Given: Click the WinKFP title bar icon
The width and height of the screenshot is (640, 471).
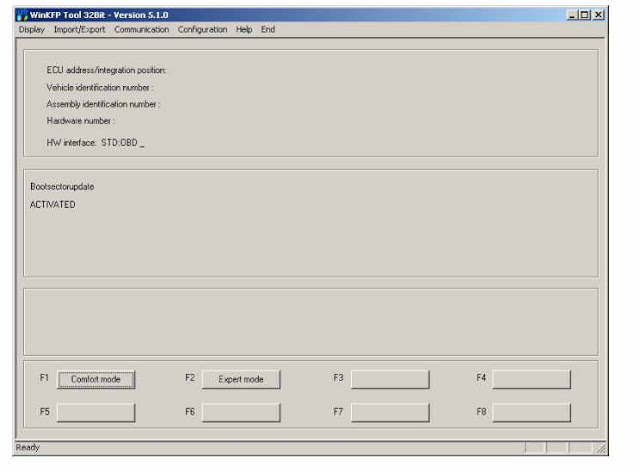Looking at the screenshot, I should point(22,15).
